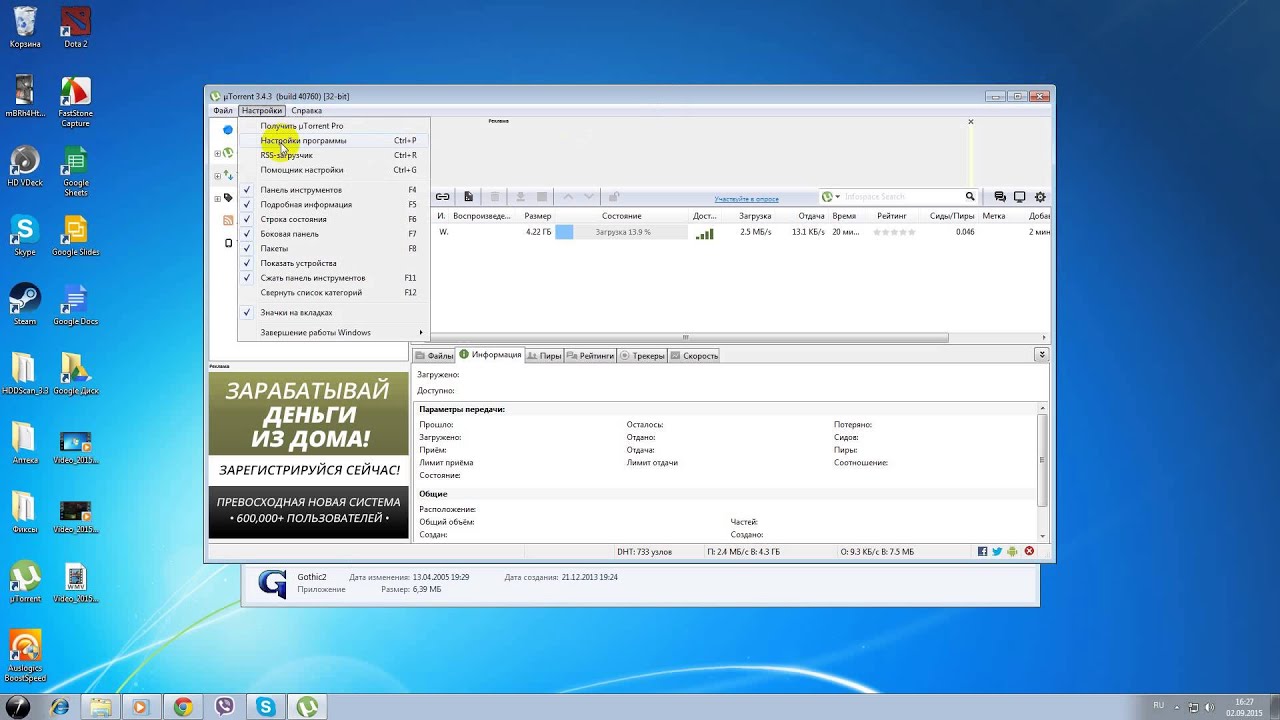This screenshot has width=1280, height=720.
Task: Switch to the 'Скорость' tab
Action: 694,355
